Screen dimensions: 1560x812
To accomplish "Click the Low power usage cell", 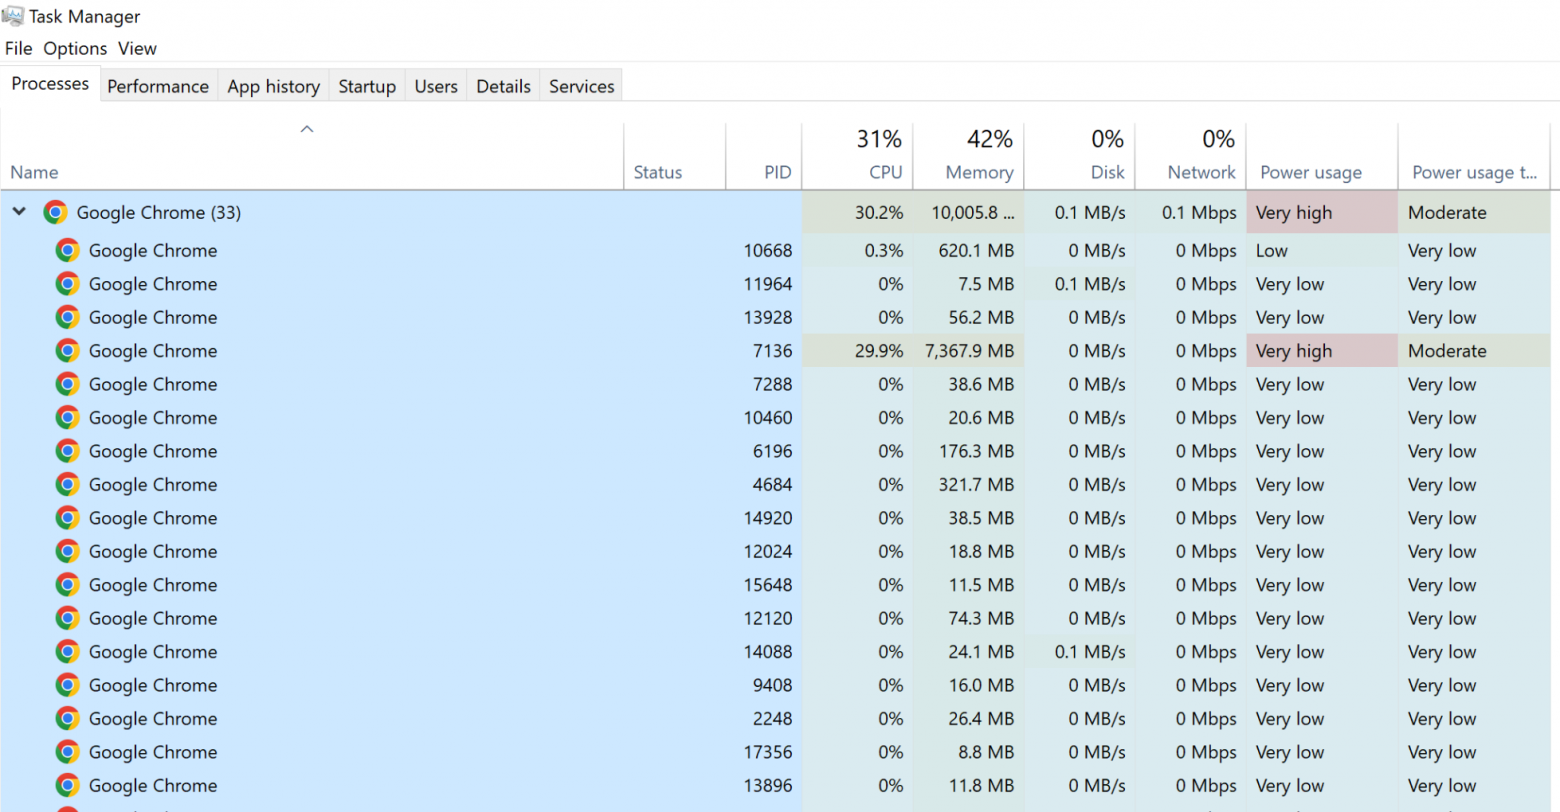I will [x=1322, y=250].
